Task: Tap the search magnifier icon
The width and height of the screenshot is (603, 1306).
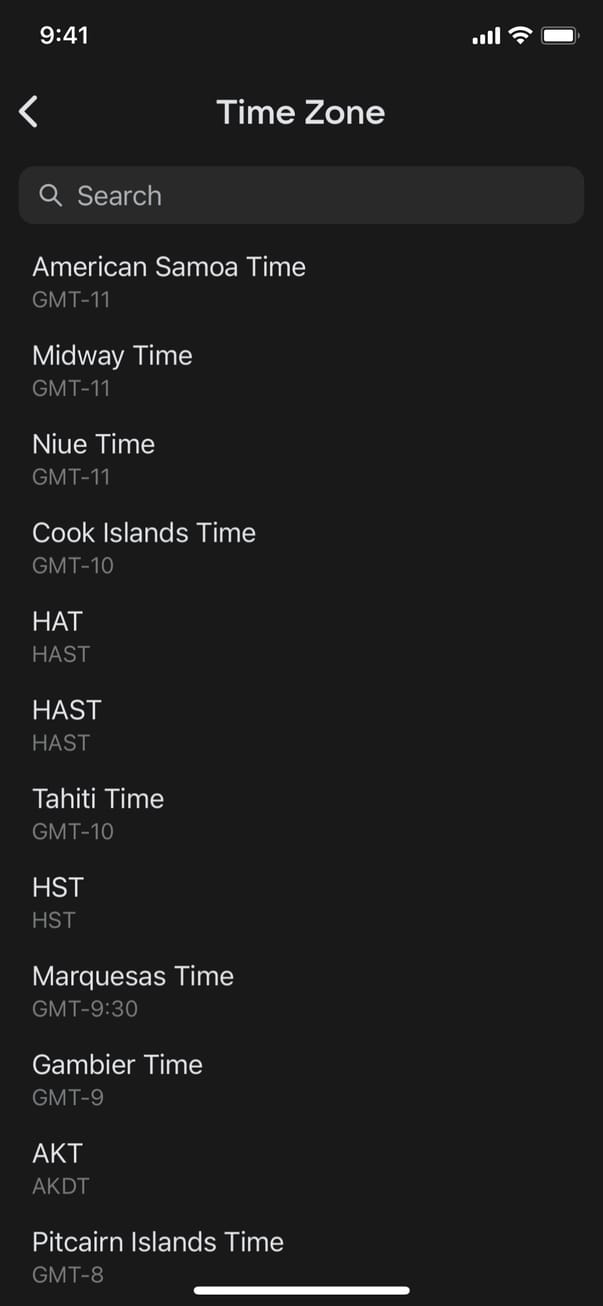Action: (50, 195)
